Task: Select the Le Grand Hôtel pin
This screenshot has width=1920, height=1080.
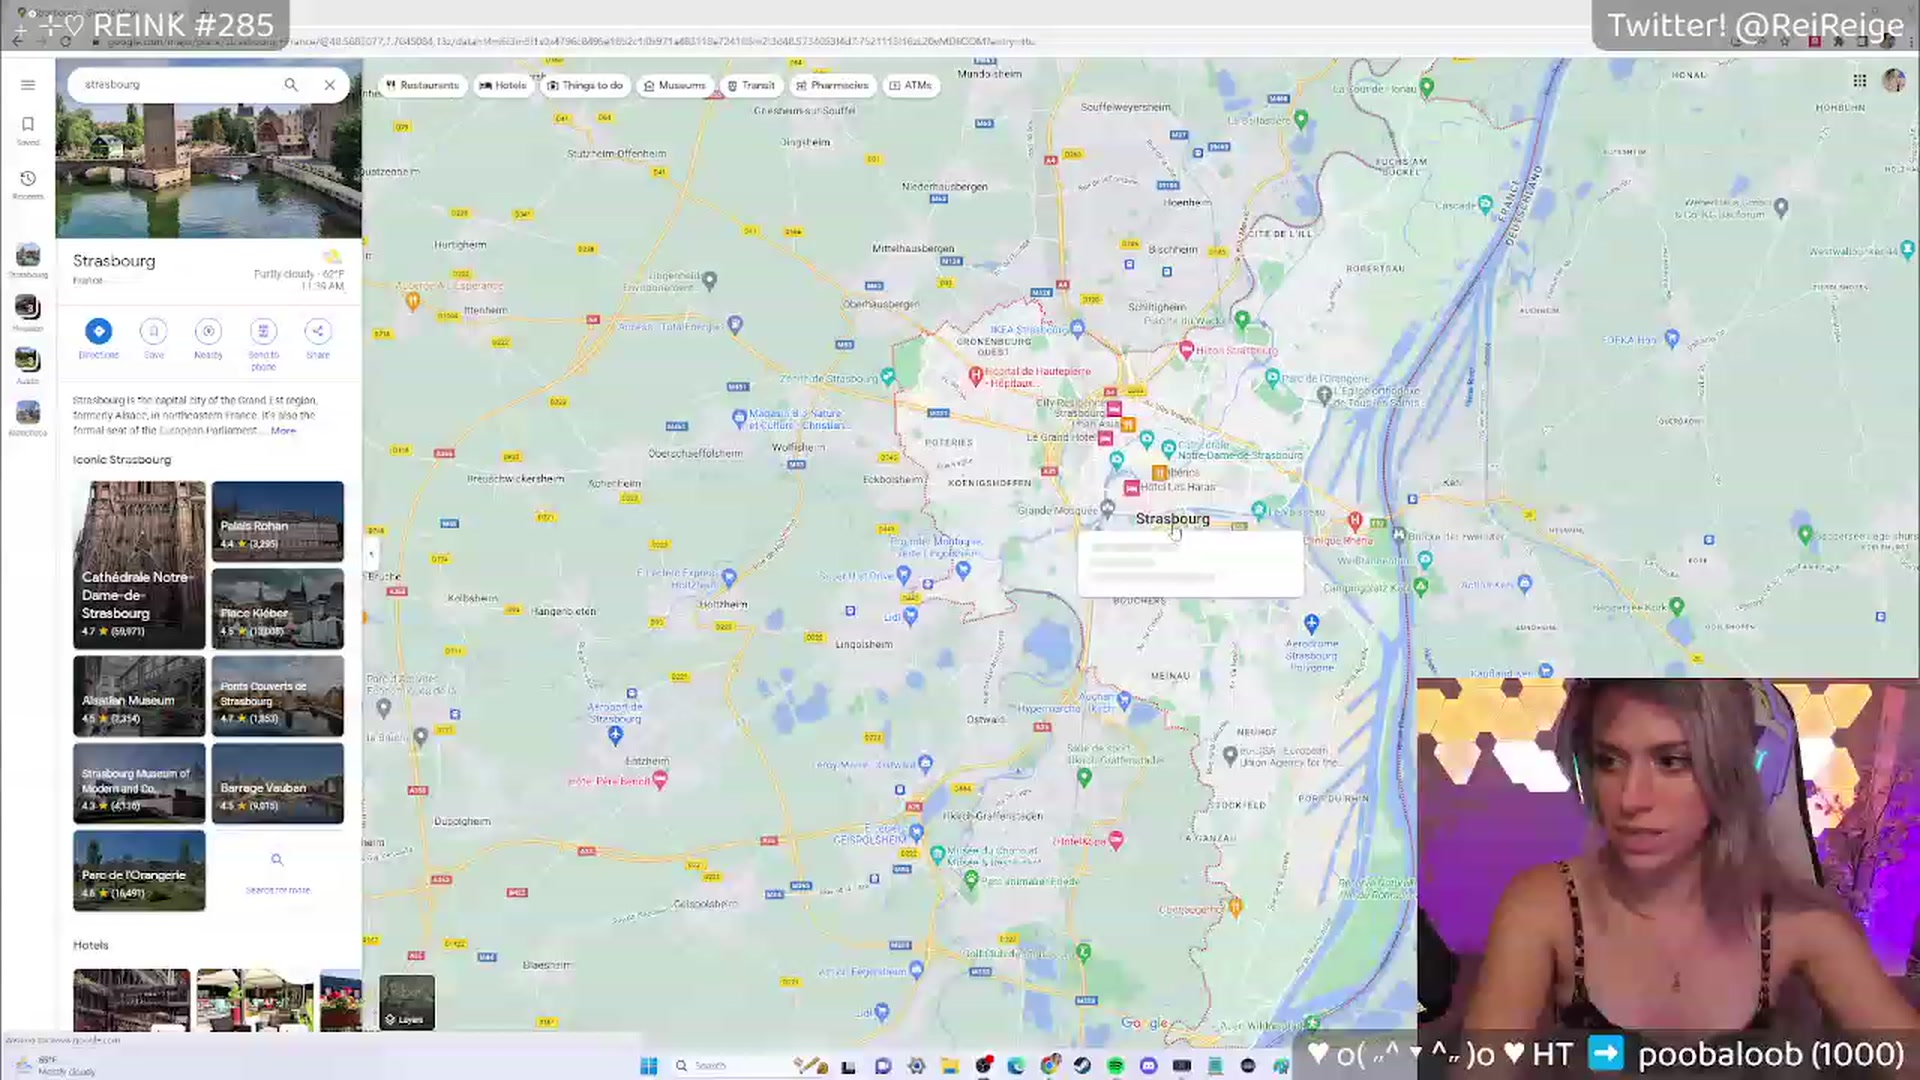Action: [1105, 438]
